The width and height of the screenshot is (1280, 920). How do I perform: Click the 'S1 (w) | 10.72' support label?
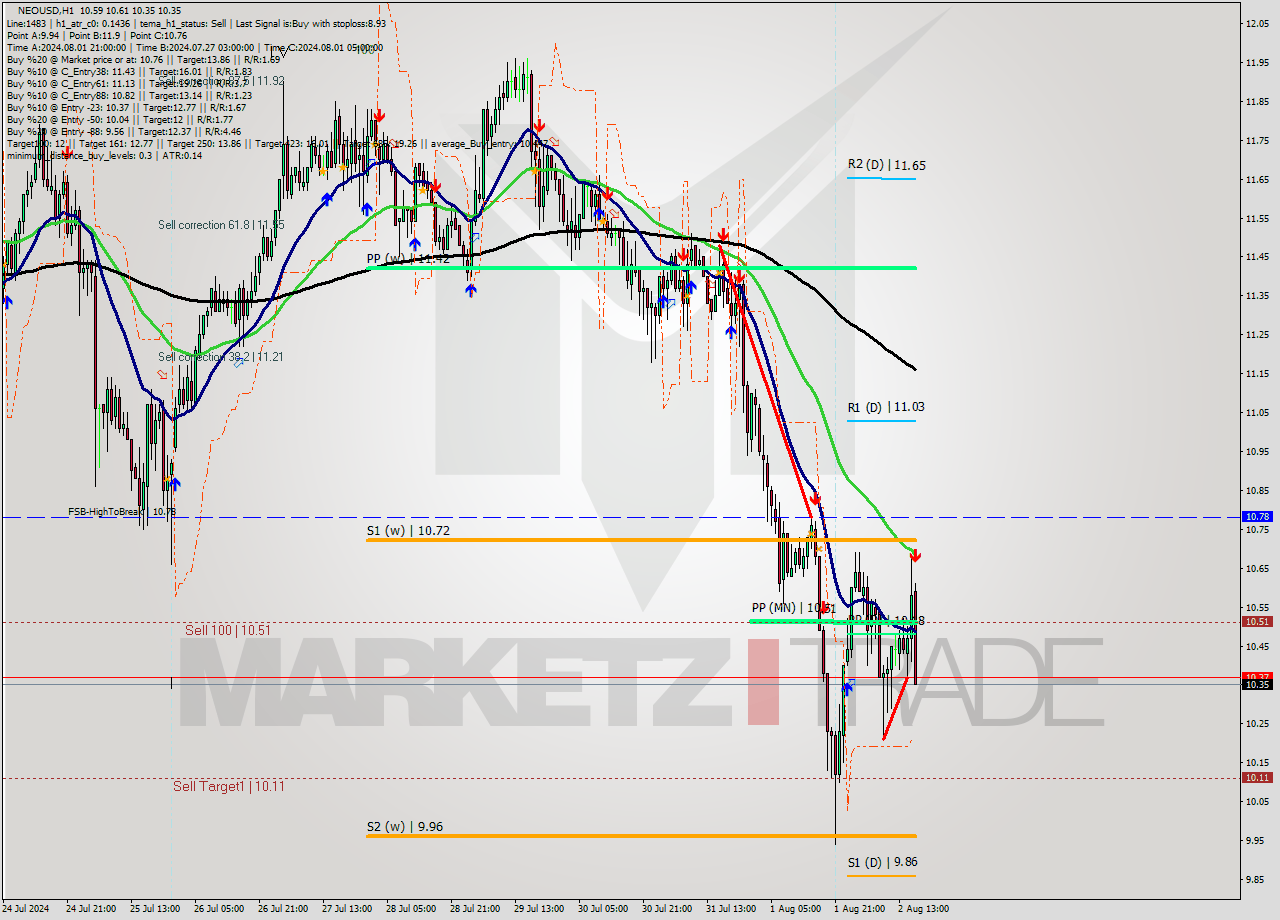(407, 531)
